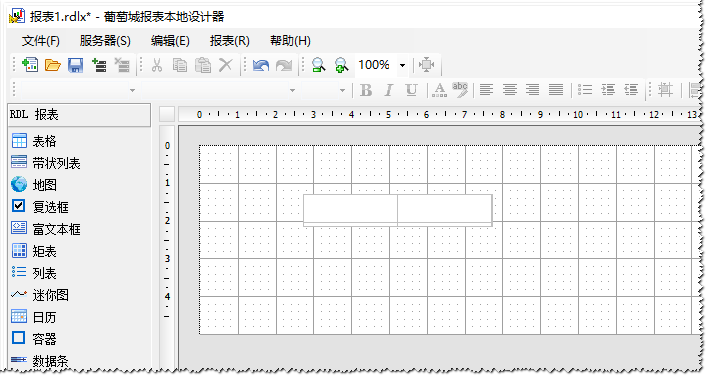Align text right
Viewport: 713px width, 382px height.
(x=533, y=90)
